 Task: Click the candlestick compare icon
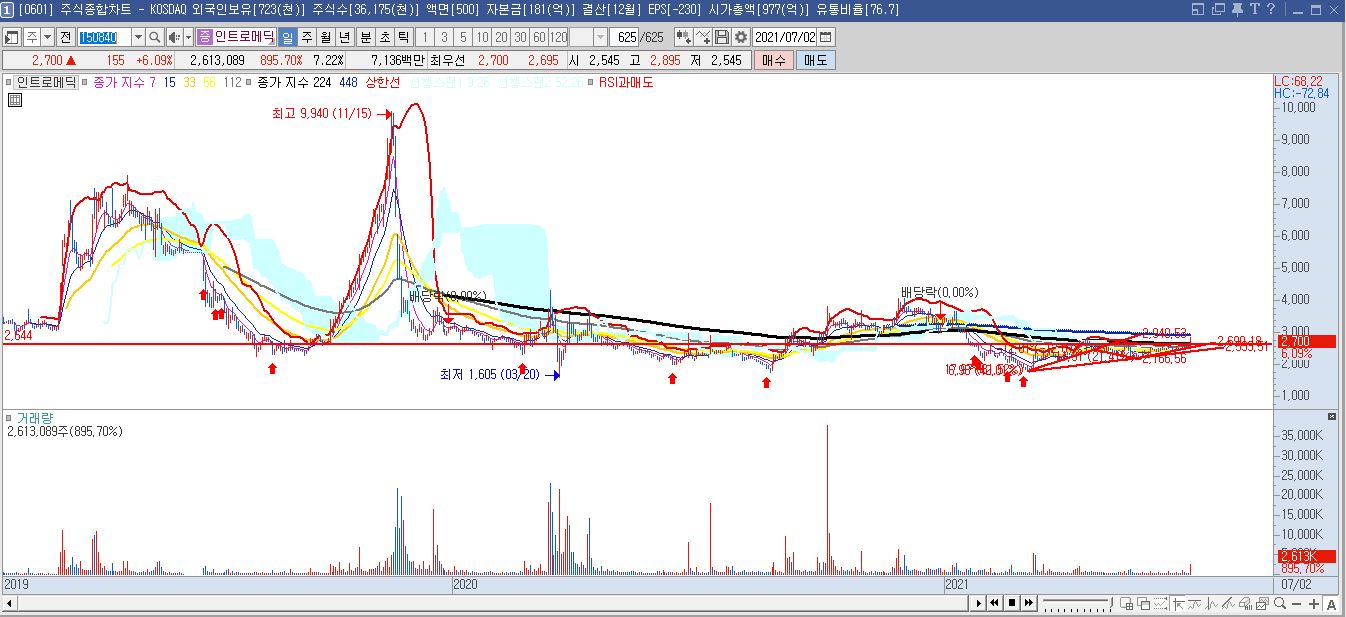[683, 37]
